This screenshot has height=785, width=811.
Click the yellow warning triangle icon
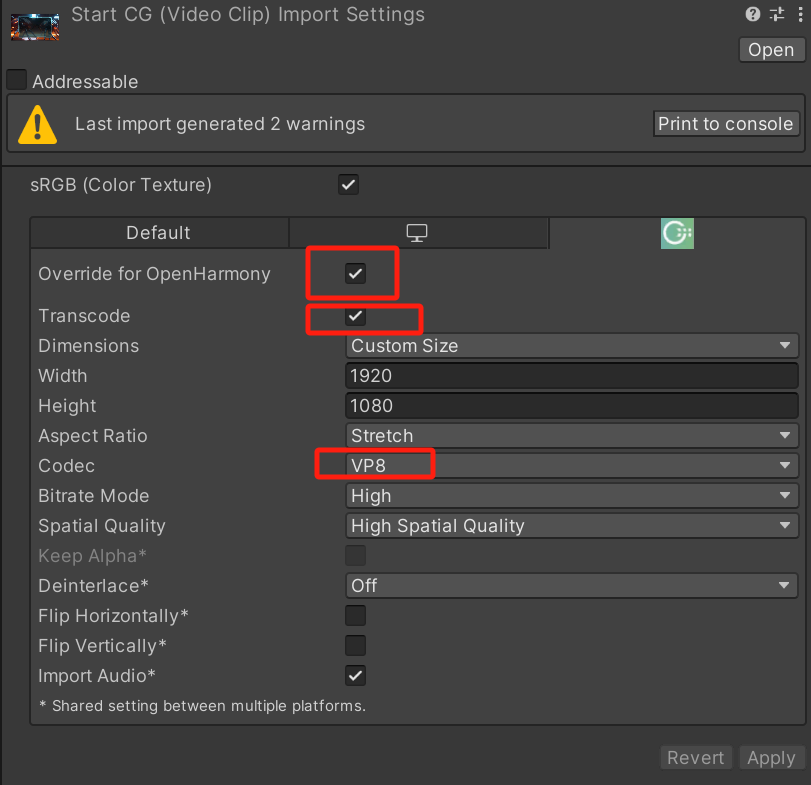click(38, 124)
